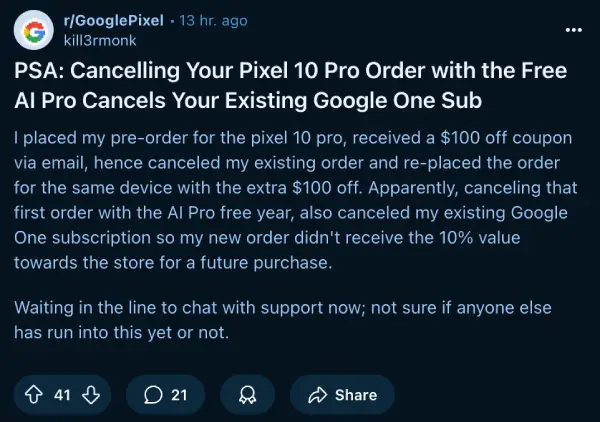Open comments via the speech bubble icon

point(153,394)
